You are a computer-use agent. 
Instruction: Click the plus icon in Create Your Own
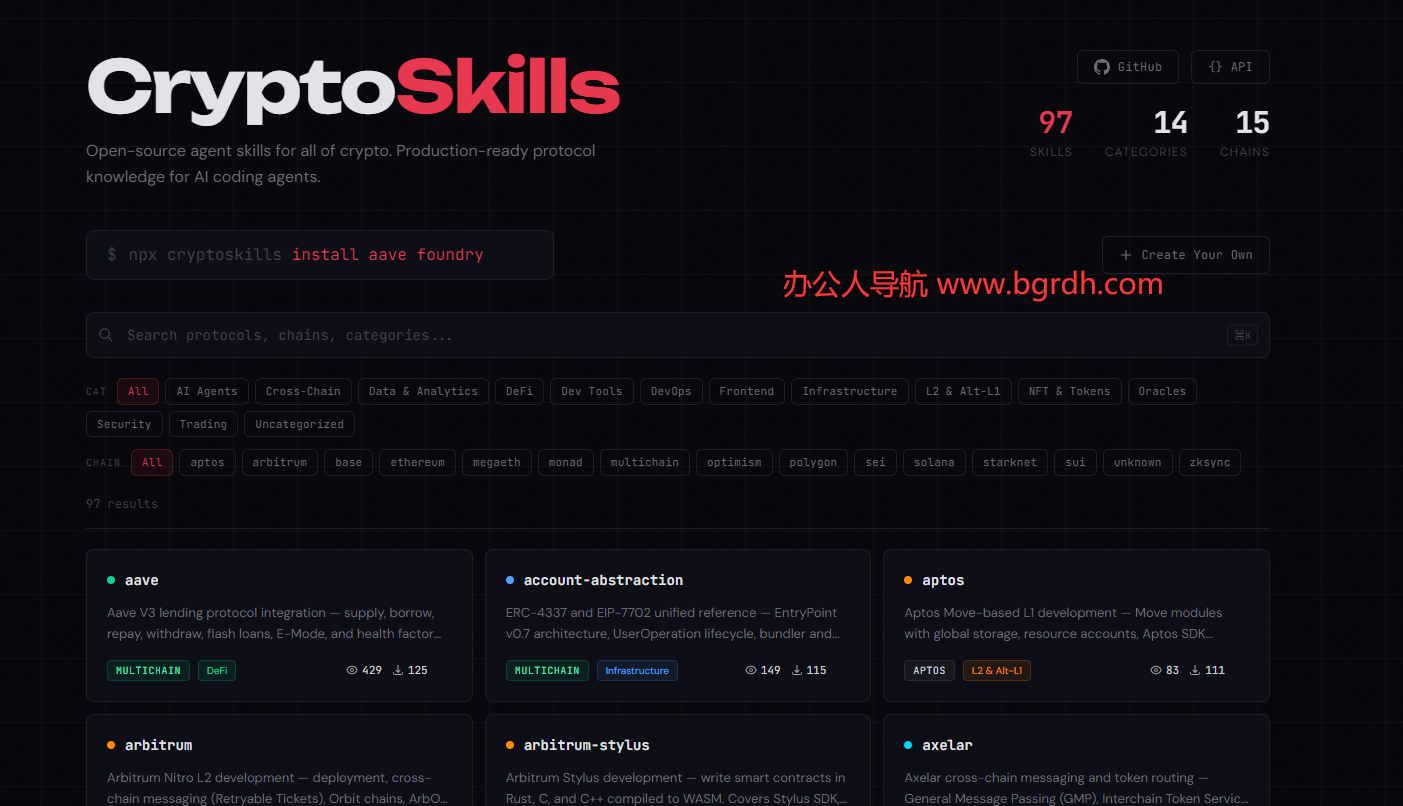(1126, 255)
